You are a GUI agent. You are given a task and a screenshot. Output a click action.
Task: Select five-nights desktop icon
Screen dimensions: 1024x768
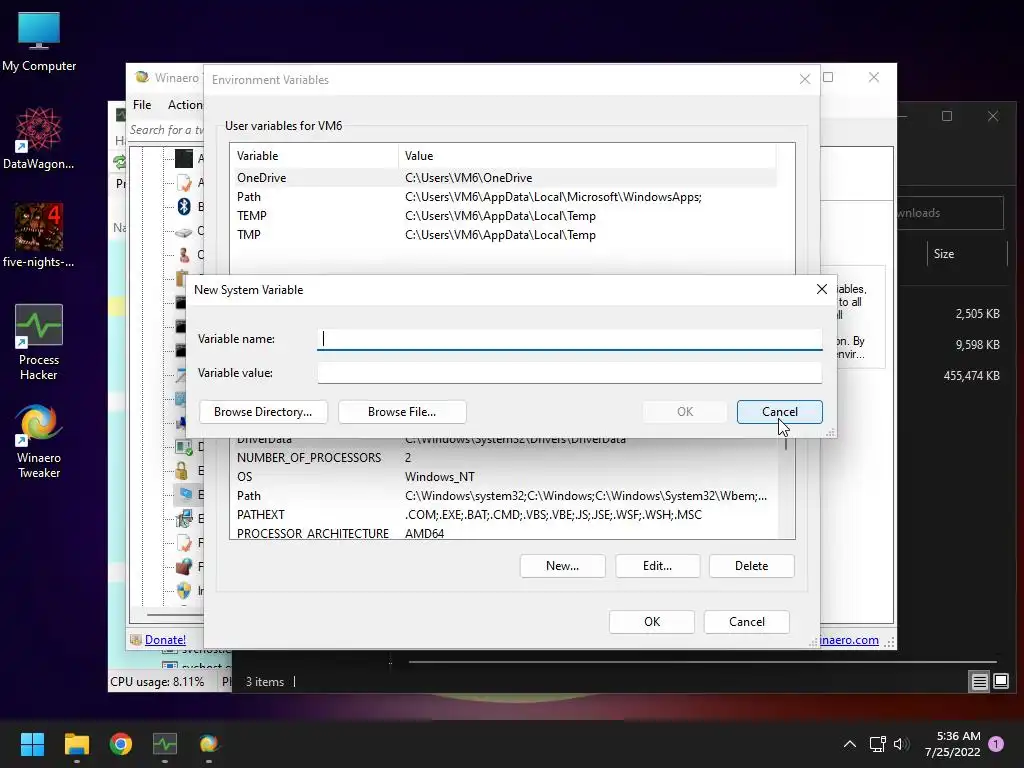[x=39, y=236]
